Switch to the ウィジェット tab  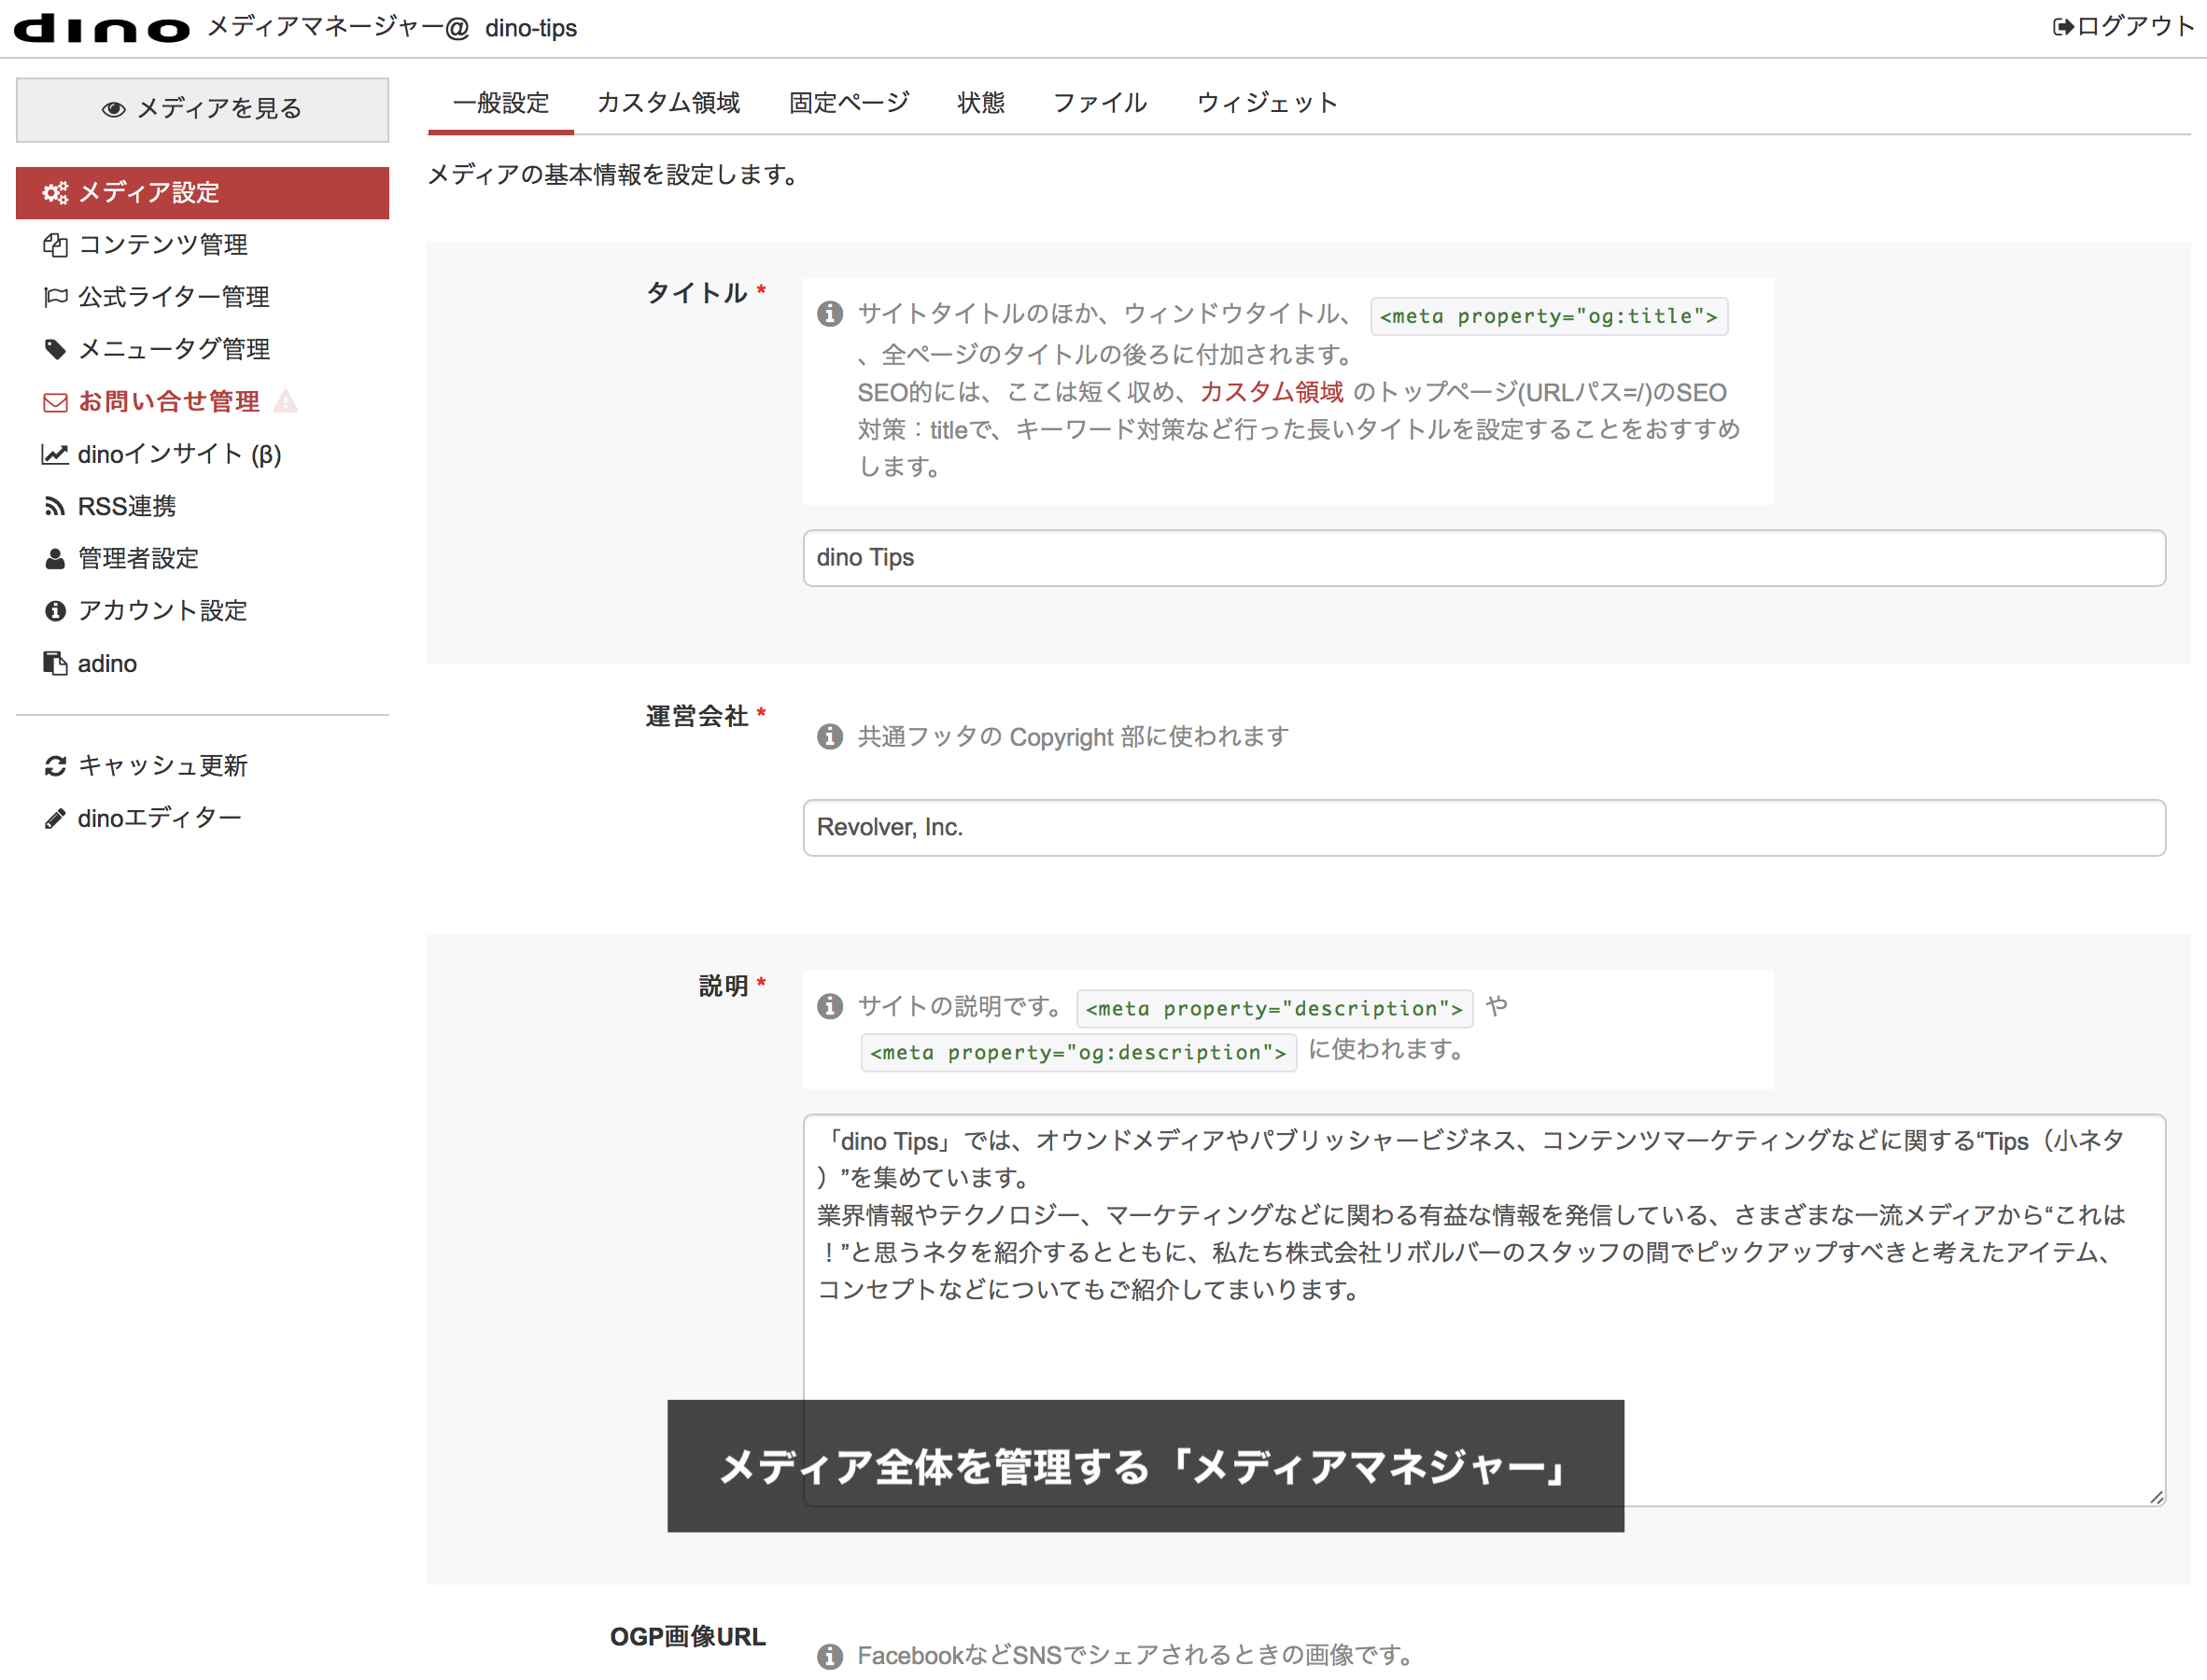click(1266, 102)
